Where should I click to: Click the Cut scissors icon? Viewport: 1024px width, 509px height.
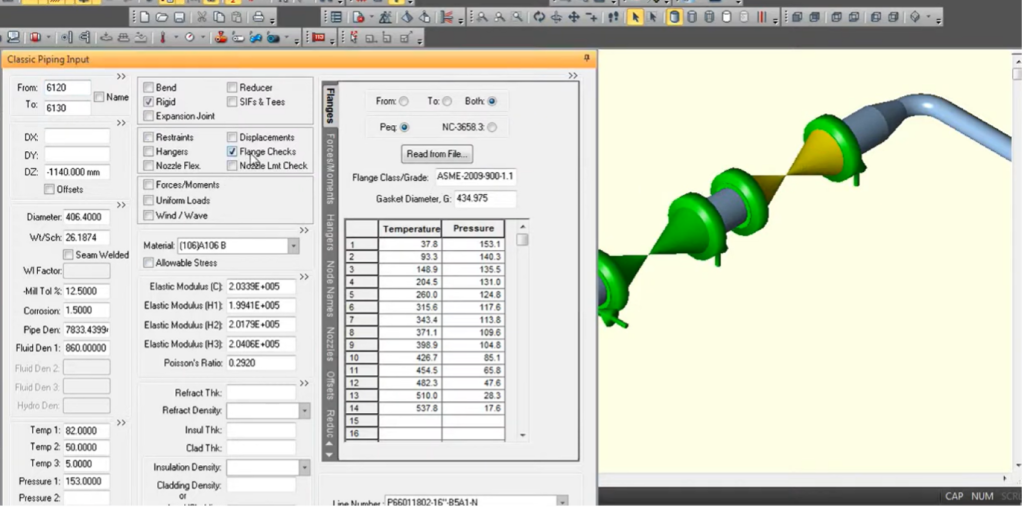coord(201,17)
